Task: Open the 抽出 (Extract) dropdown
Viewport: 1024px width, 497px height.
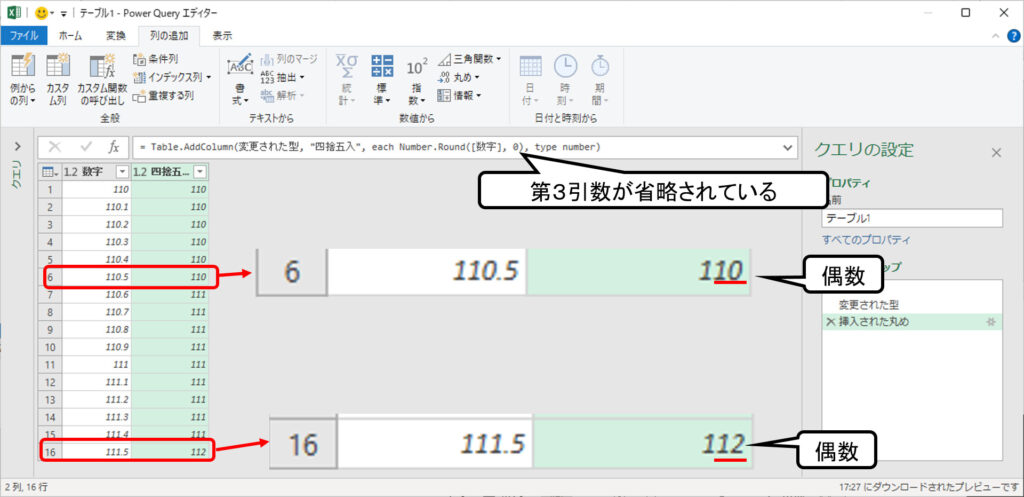Action: (x=282, y=77)
